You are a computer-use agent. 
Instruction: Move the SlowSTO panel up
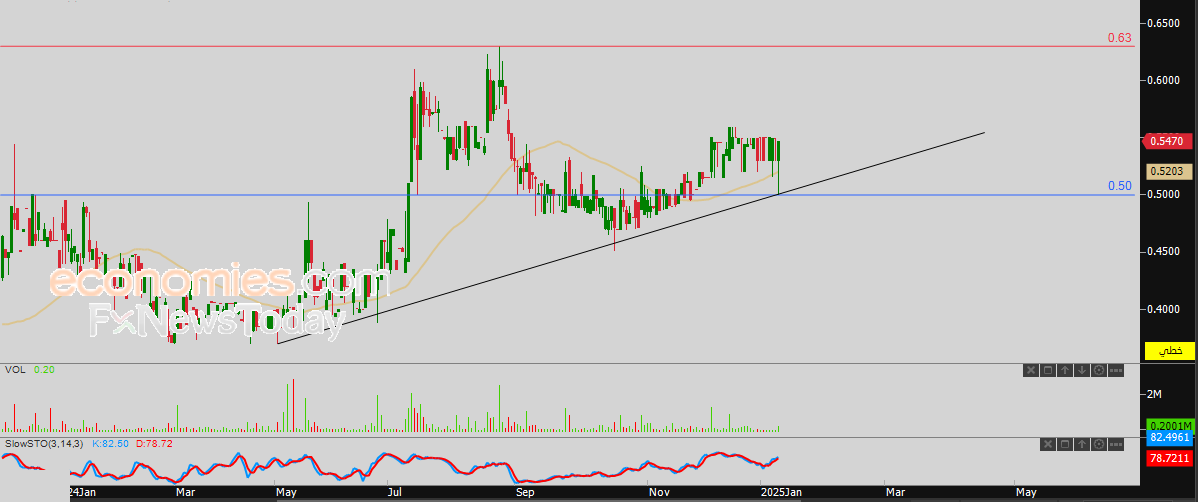pyautogui.click(x=1081, y=444)
